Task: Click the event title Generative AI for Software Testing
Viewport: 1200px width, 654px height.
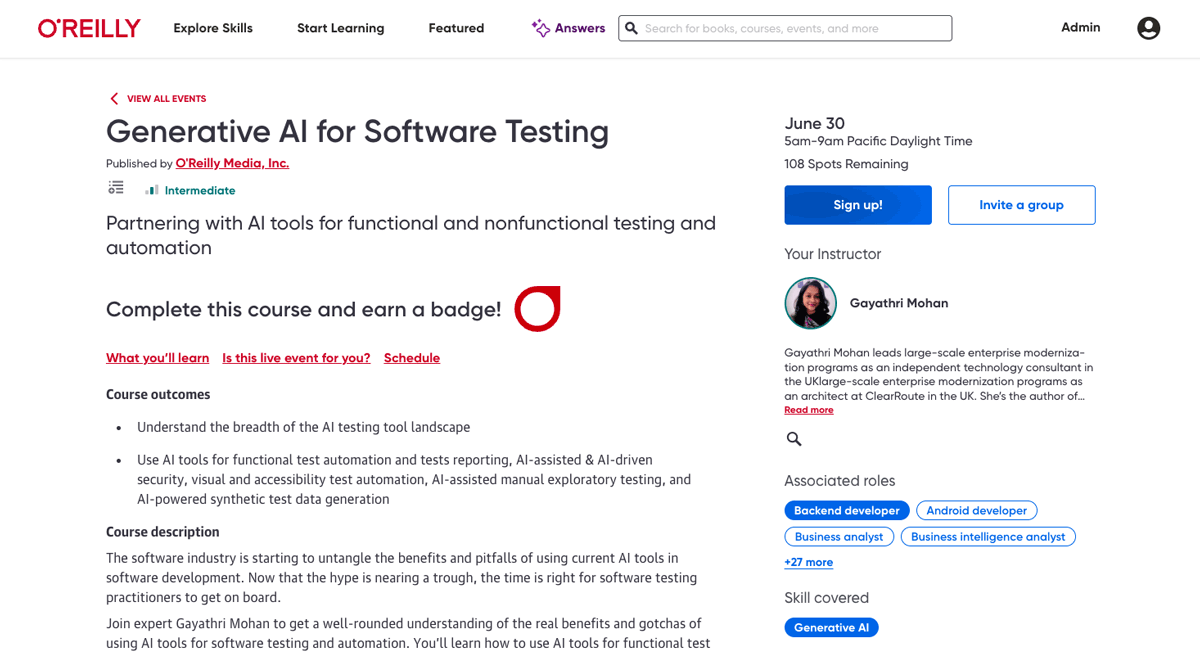Action: 357,131
